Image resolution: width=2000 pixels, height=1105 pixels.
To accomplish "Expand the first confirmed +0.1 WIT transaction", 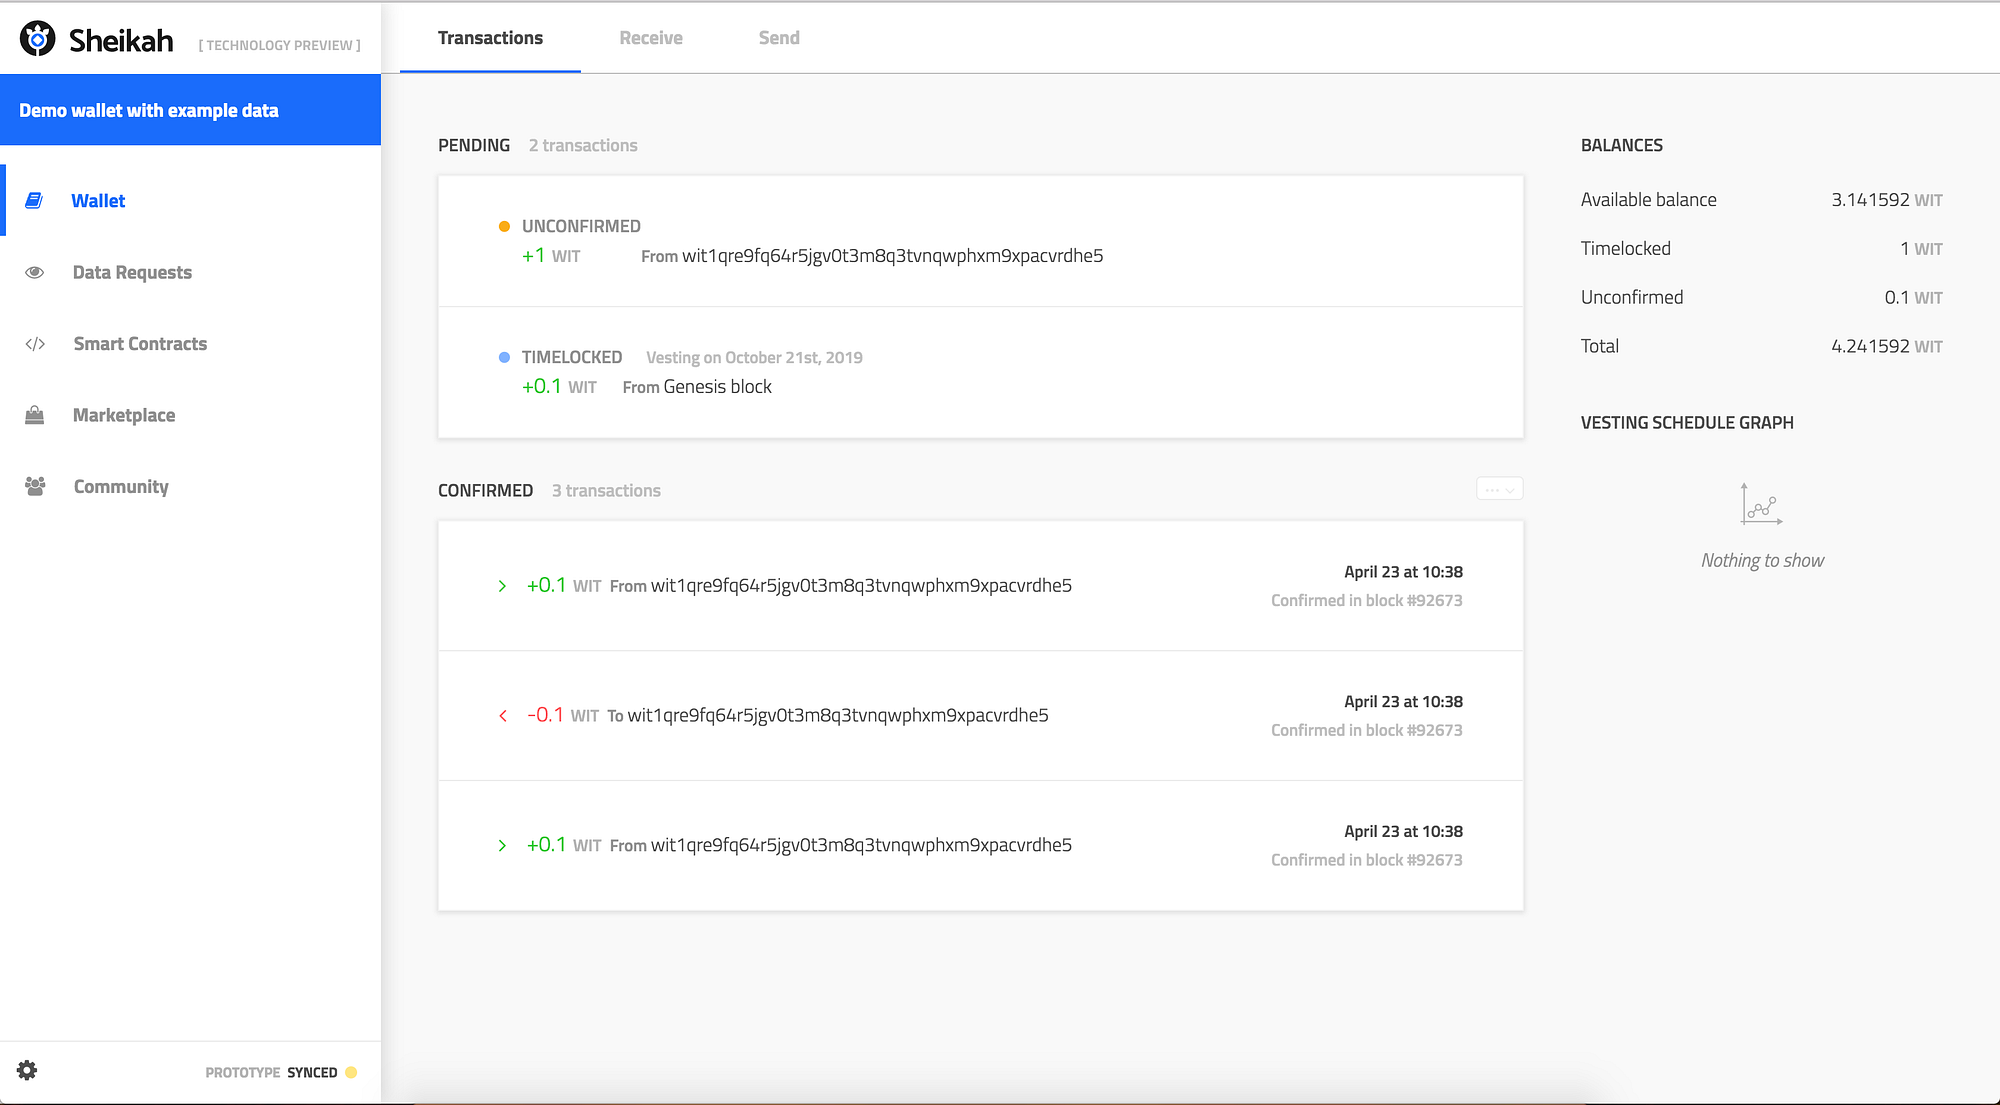I will 502,586.
